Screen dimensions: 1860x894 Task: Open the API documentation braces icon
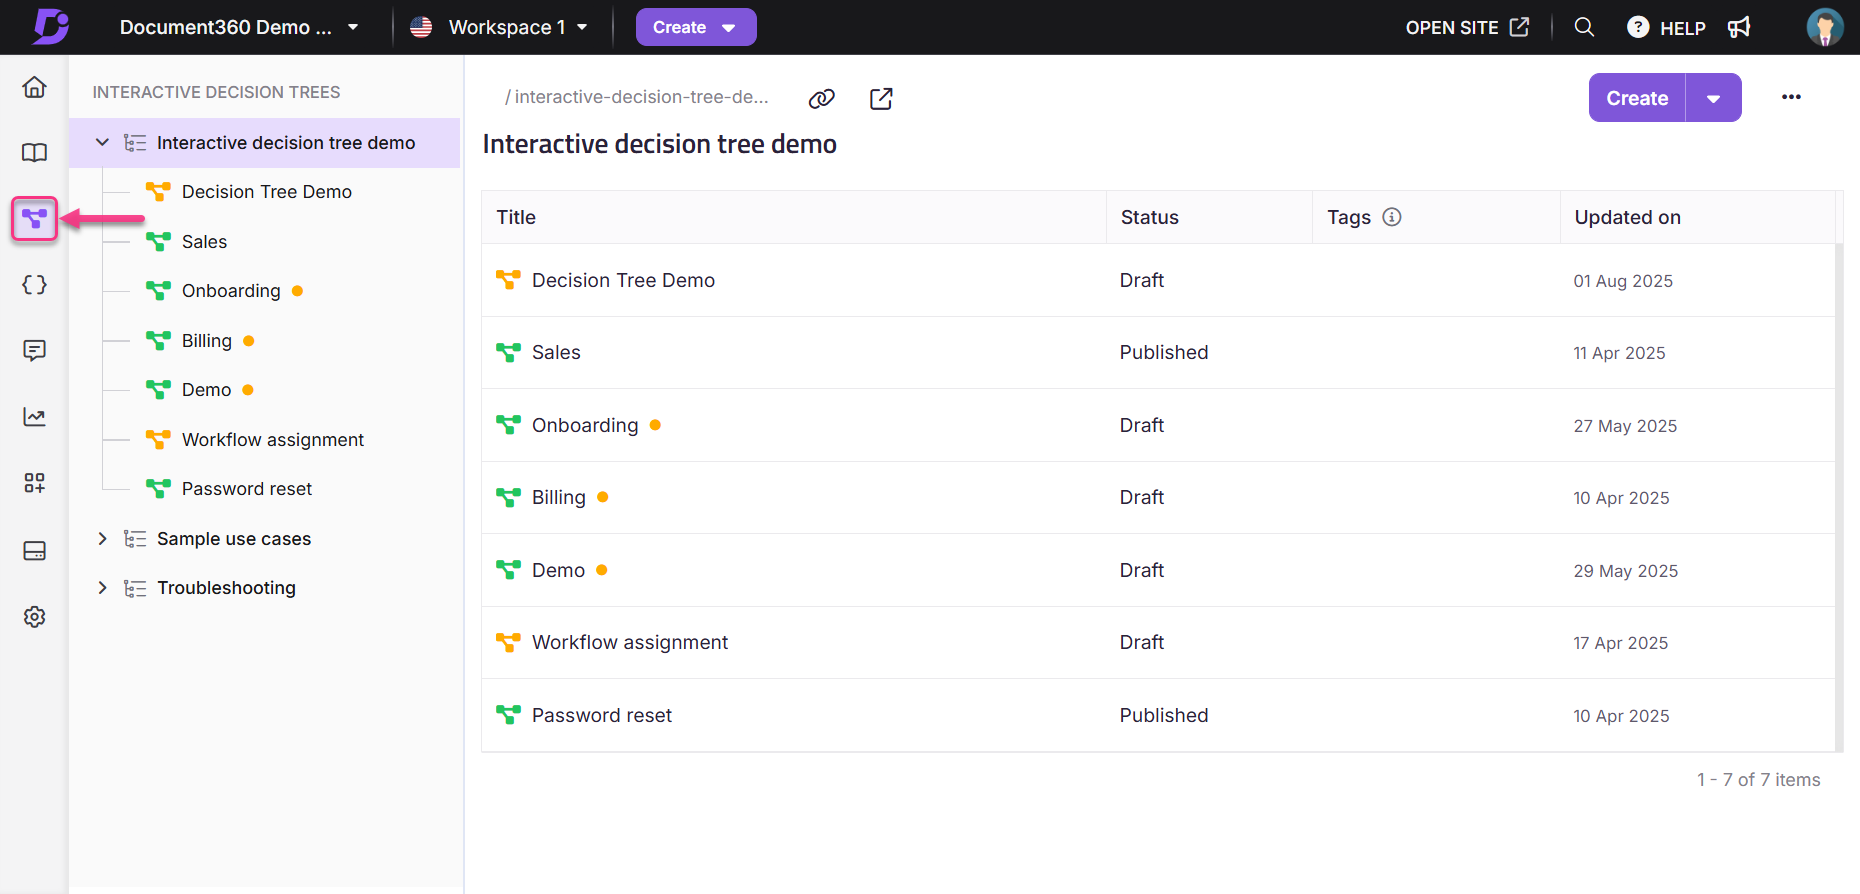point(34,285)
